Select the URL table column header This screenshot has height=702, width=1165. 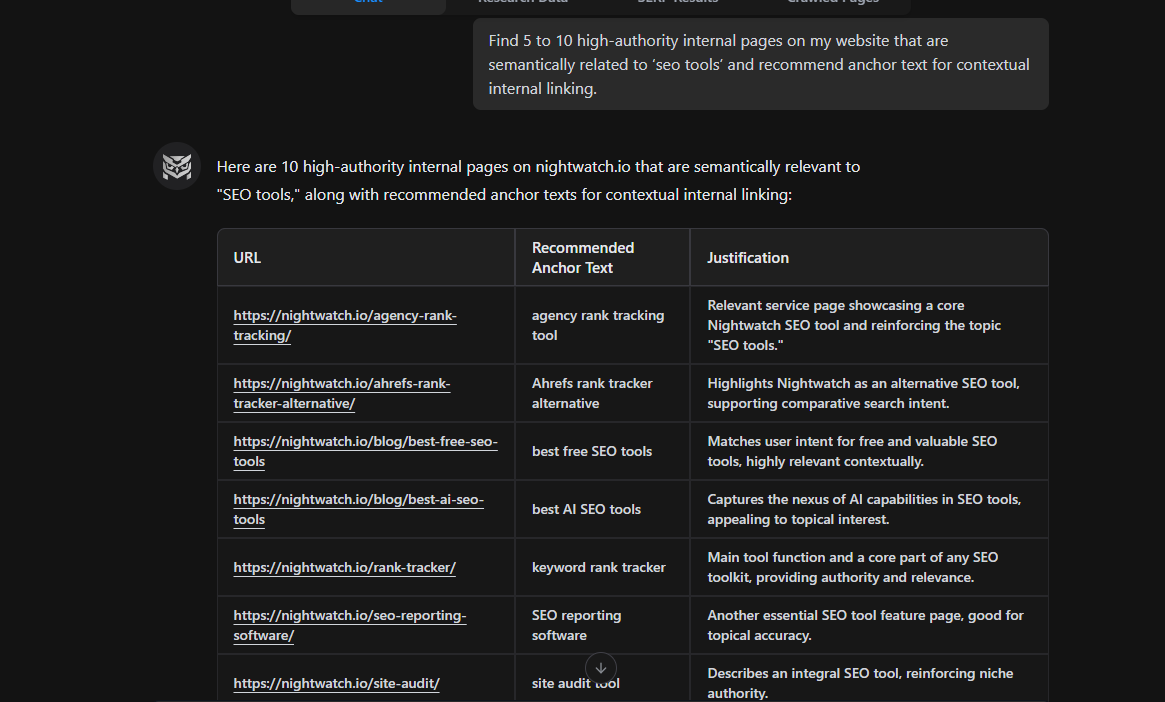tap(247, 257)
